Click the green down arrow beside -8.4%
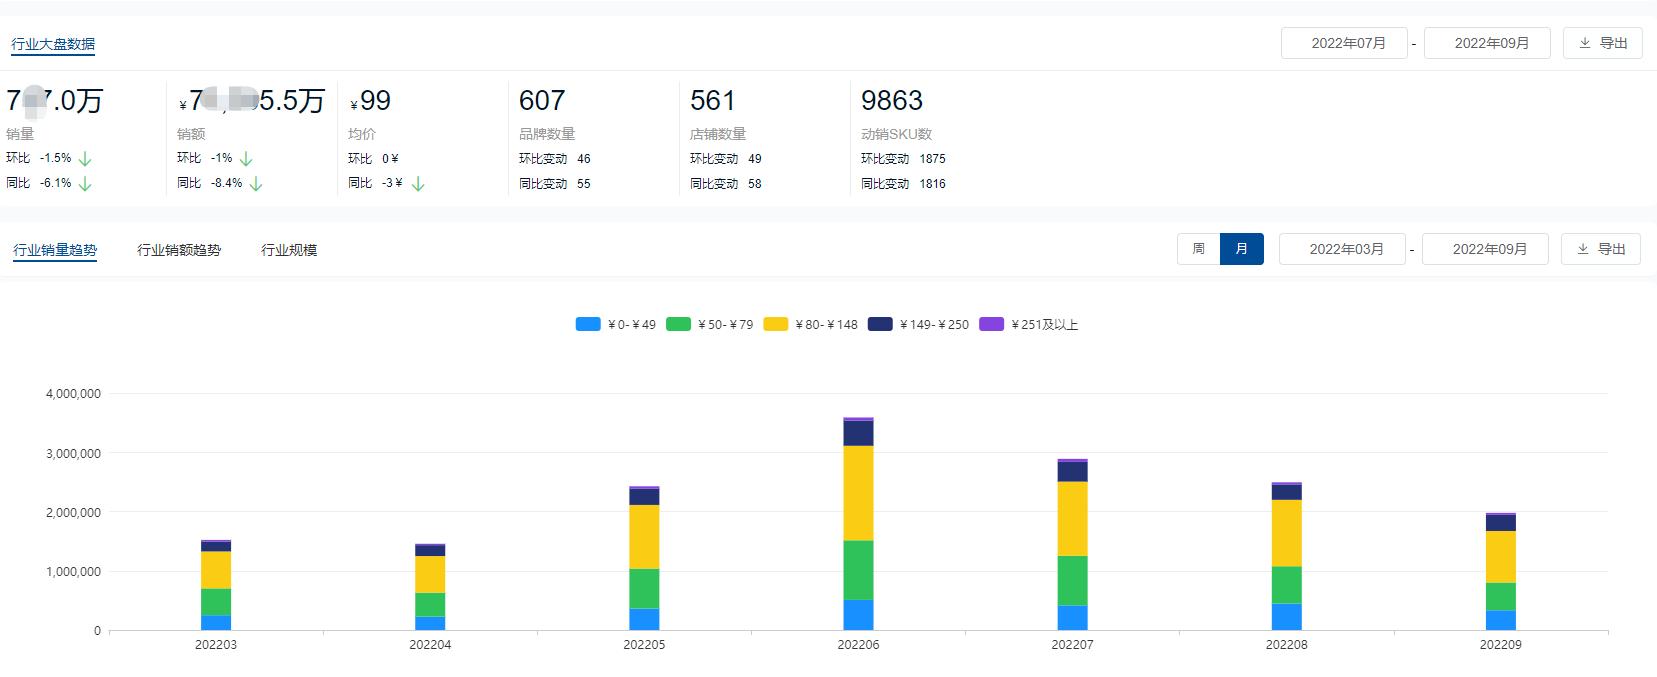The image size is (1657, 677). pyautogui.click(x=256, y=184)
